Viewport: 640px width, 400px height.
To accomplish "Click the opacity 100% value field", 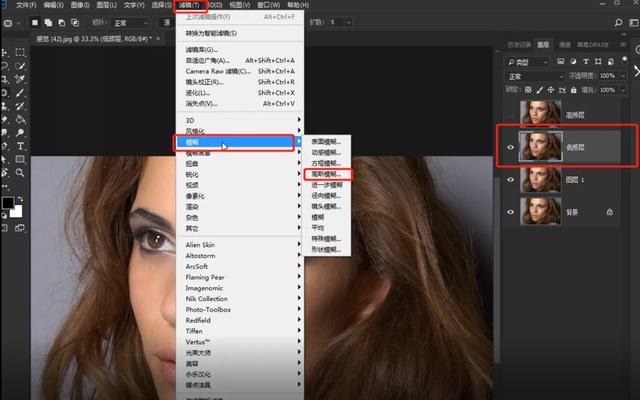I will coord(607,76).
